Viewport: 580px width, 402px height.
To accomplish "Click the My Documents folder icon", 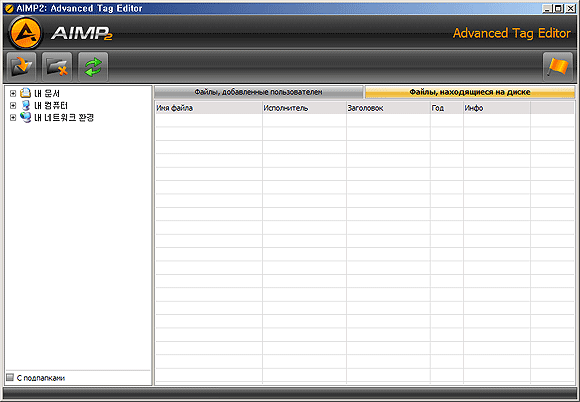I will 26,93.
